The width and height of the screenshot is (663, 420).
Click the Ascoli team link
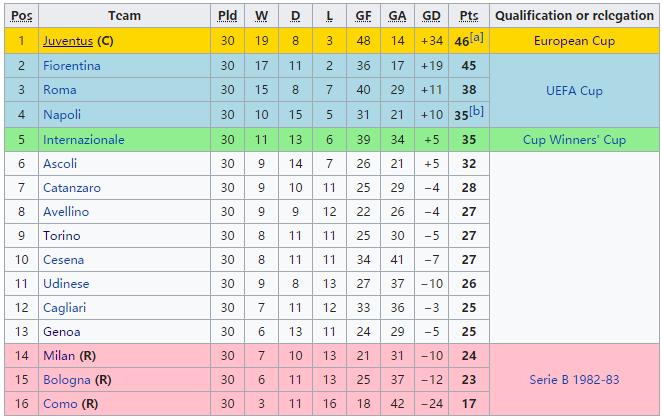(60, 163)
